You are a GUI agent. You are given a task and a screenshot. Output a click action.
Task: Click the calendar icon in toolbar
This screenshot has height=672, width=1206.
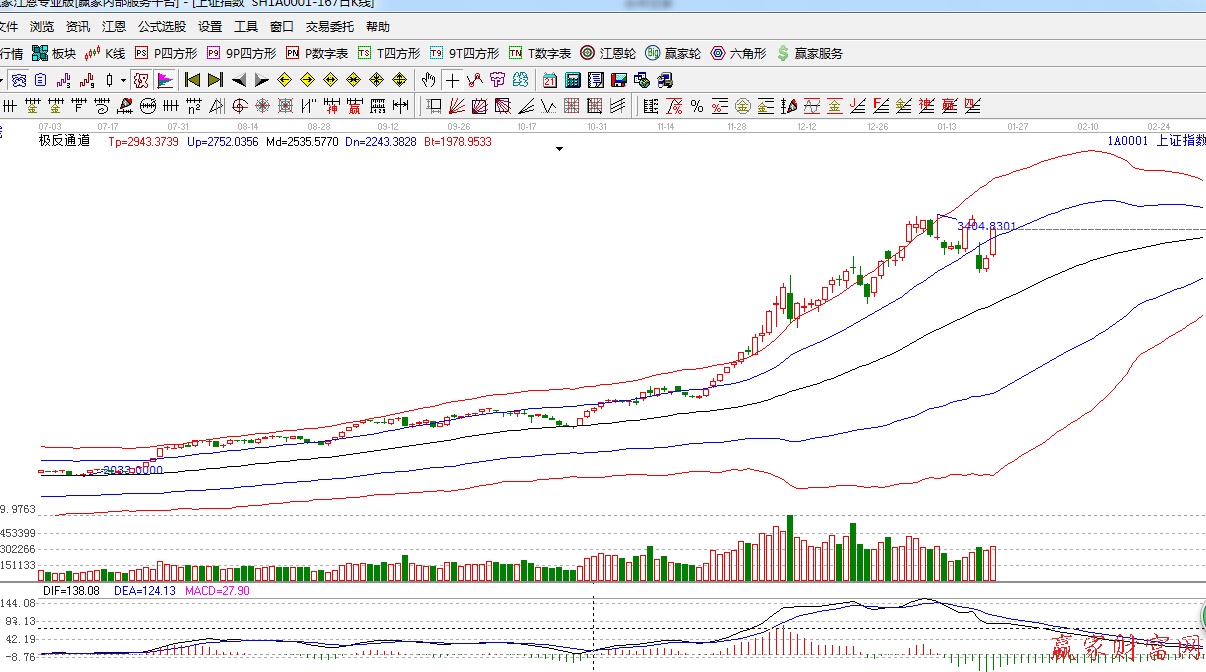[x=550, y=80]
